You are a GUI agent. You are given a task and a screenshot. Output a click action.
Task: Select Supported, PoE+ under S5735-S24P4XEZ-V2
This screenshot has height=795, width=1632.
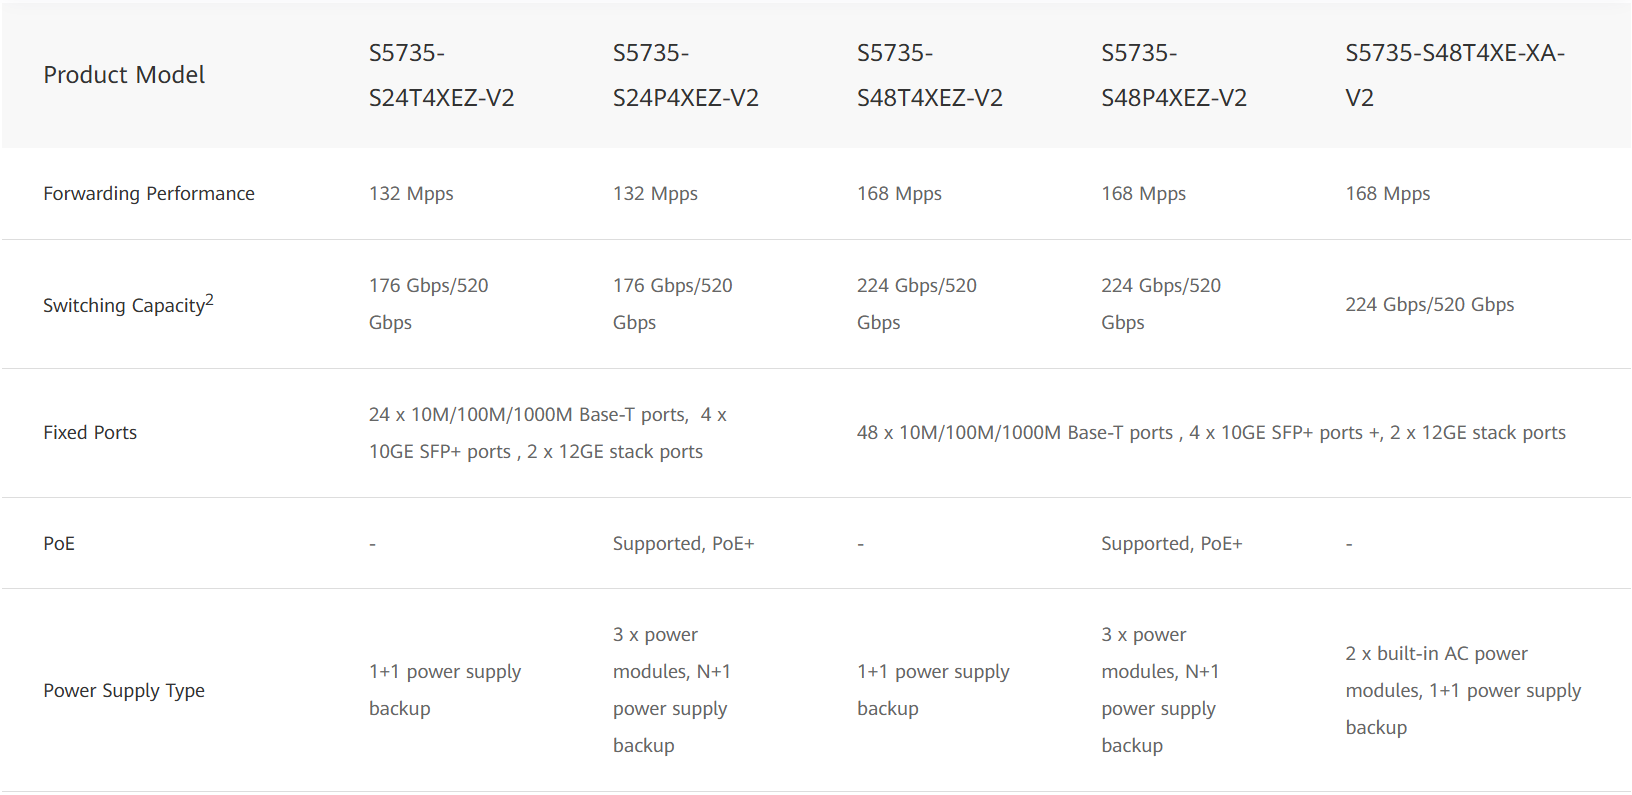683,544
